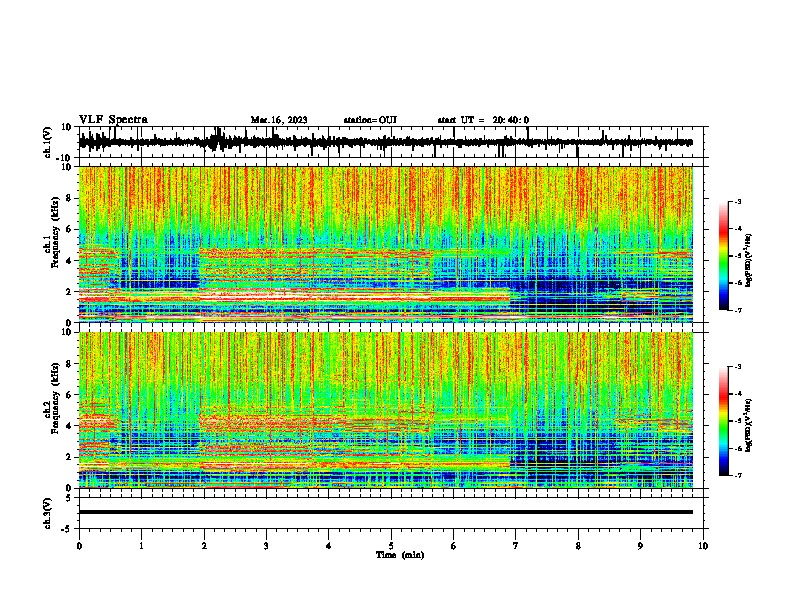Image resolution: width=792 pixels, height=612 pixels.
Task: Click the '-3' tick on ch.2 color bar
Action: (737, 367)
